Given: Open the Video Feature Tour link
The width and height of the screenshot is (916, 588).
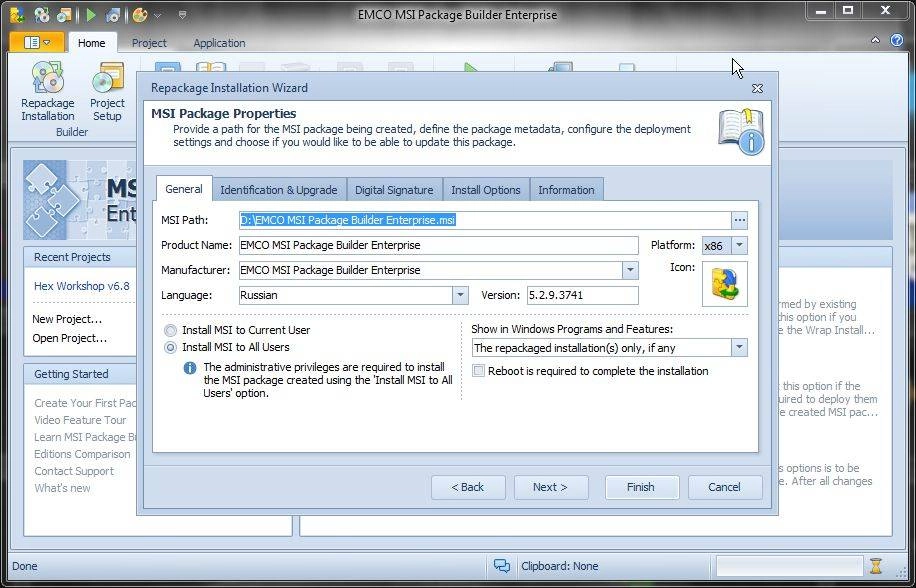Looking at the screenshot, I should point(80,420).
